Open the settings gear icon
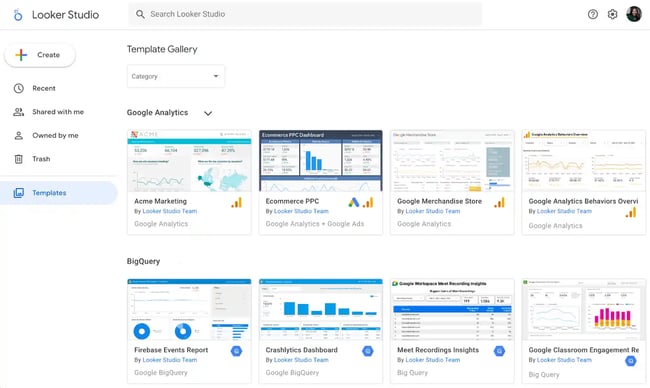650x388 pixels. click(612, 14)
